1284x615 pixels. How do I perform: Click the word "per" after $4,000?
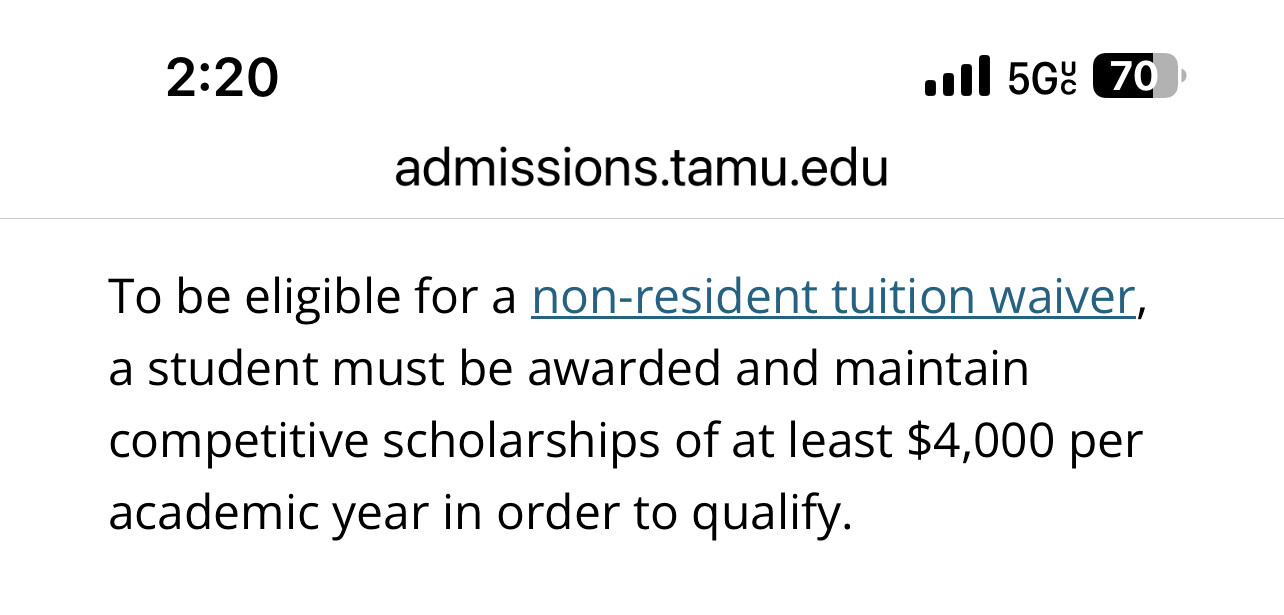point(1102,441)
